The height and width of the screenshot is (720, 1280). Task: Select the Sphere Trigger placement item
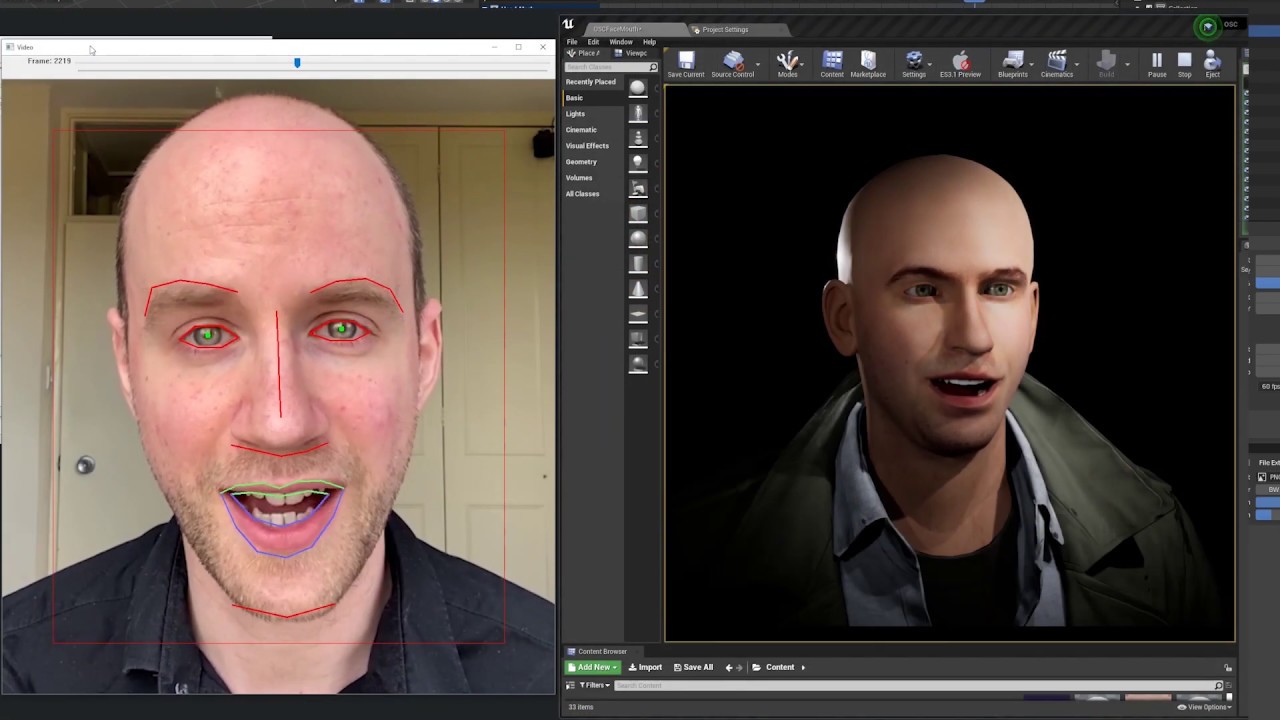638,363
